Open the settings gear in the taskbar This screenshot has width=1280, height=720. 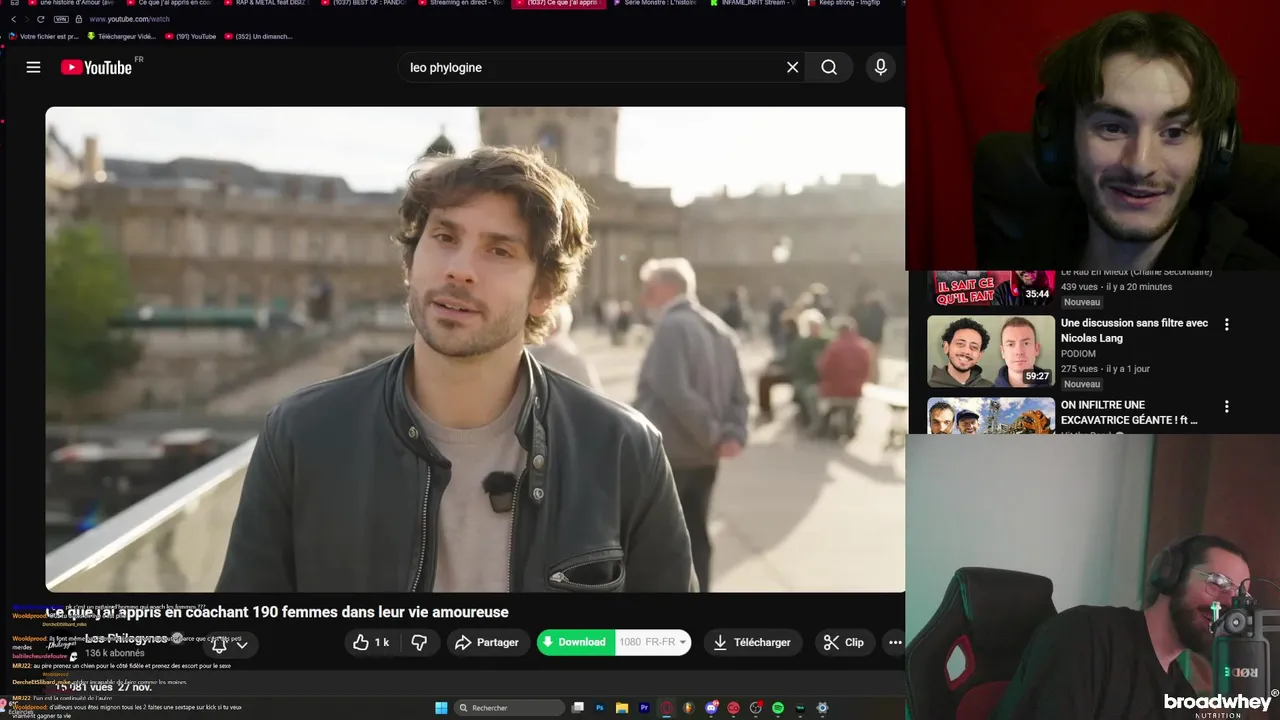click(822, 708)
